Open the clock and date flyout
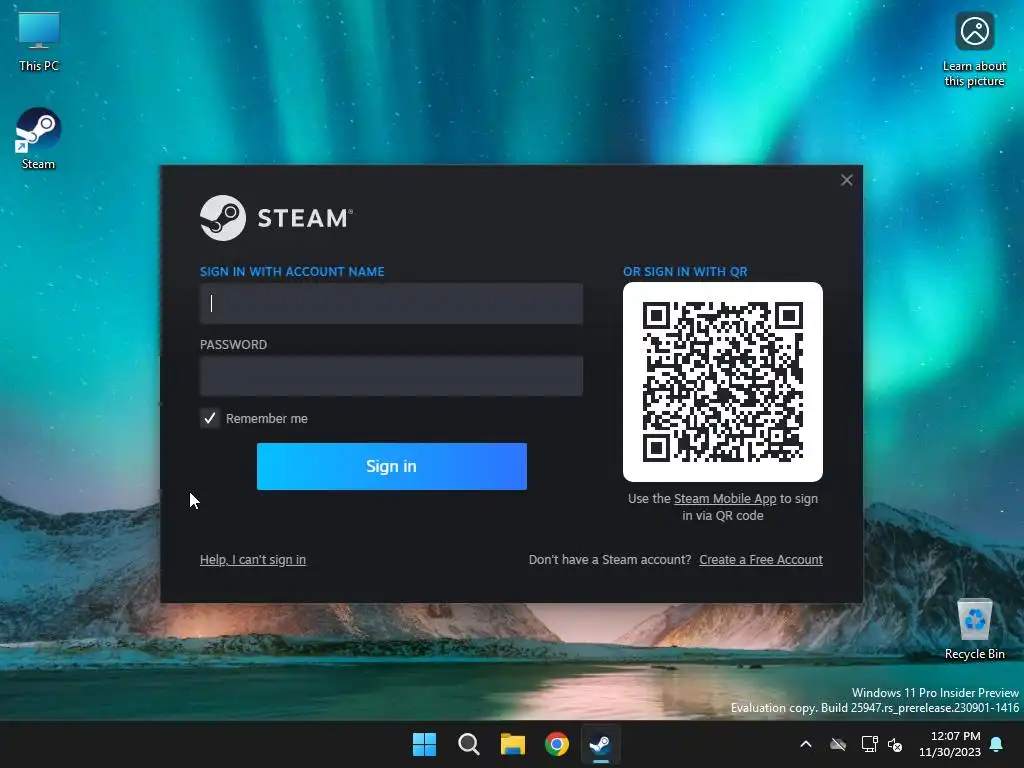The height and width of the screenshot is (768, 1024). tap(950, 744)
